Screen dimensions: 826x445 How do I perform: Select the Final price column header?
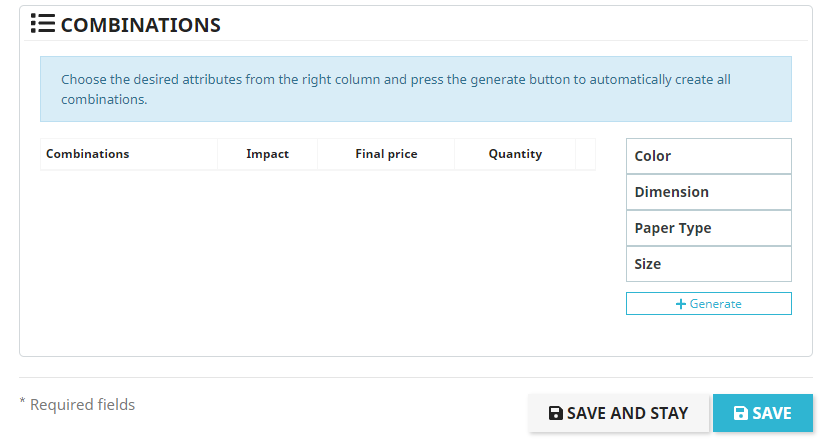[386, 154]
